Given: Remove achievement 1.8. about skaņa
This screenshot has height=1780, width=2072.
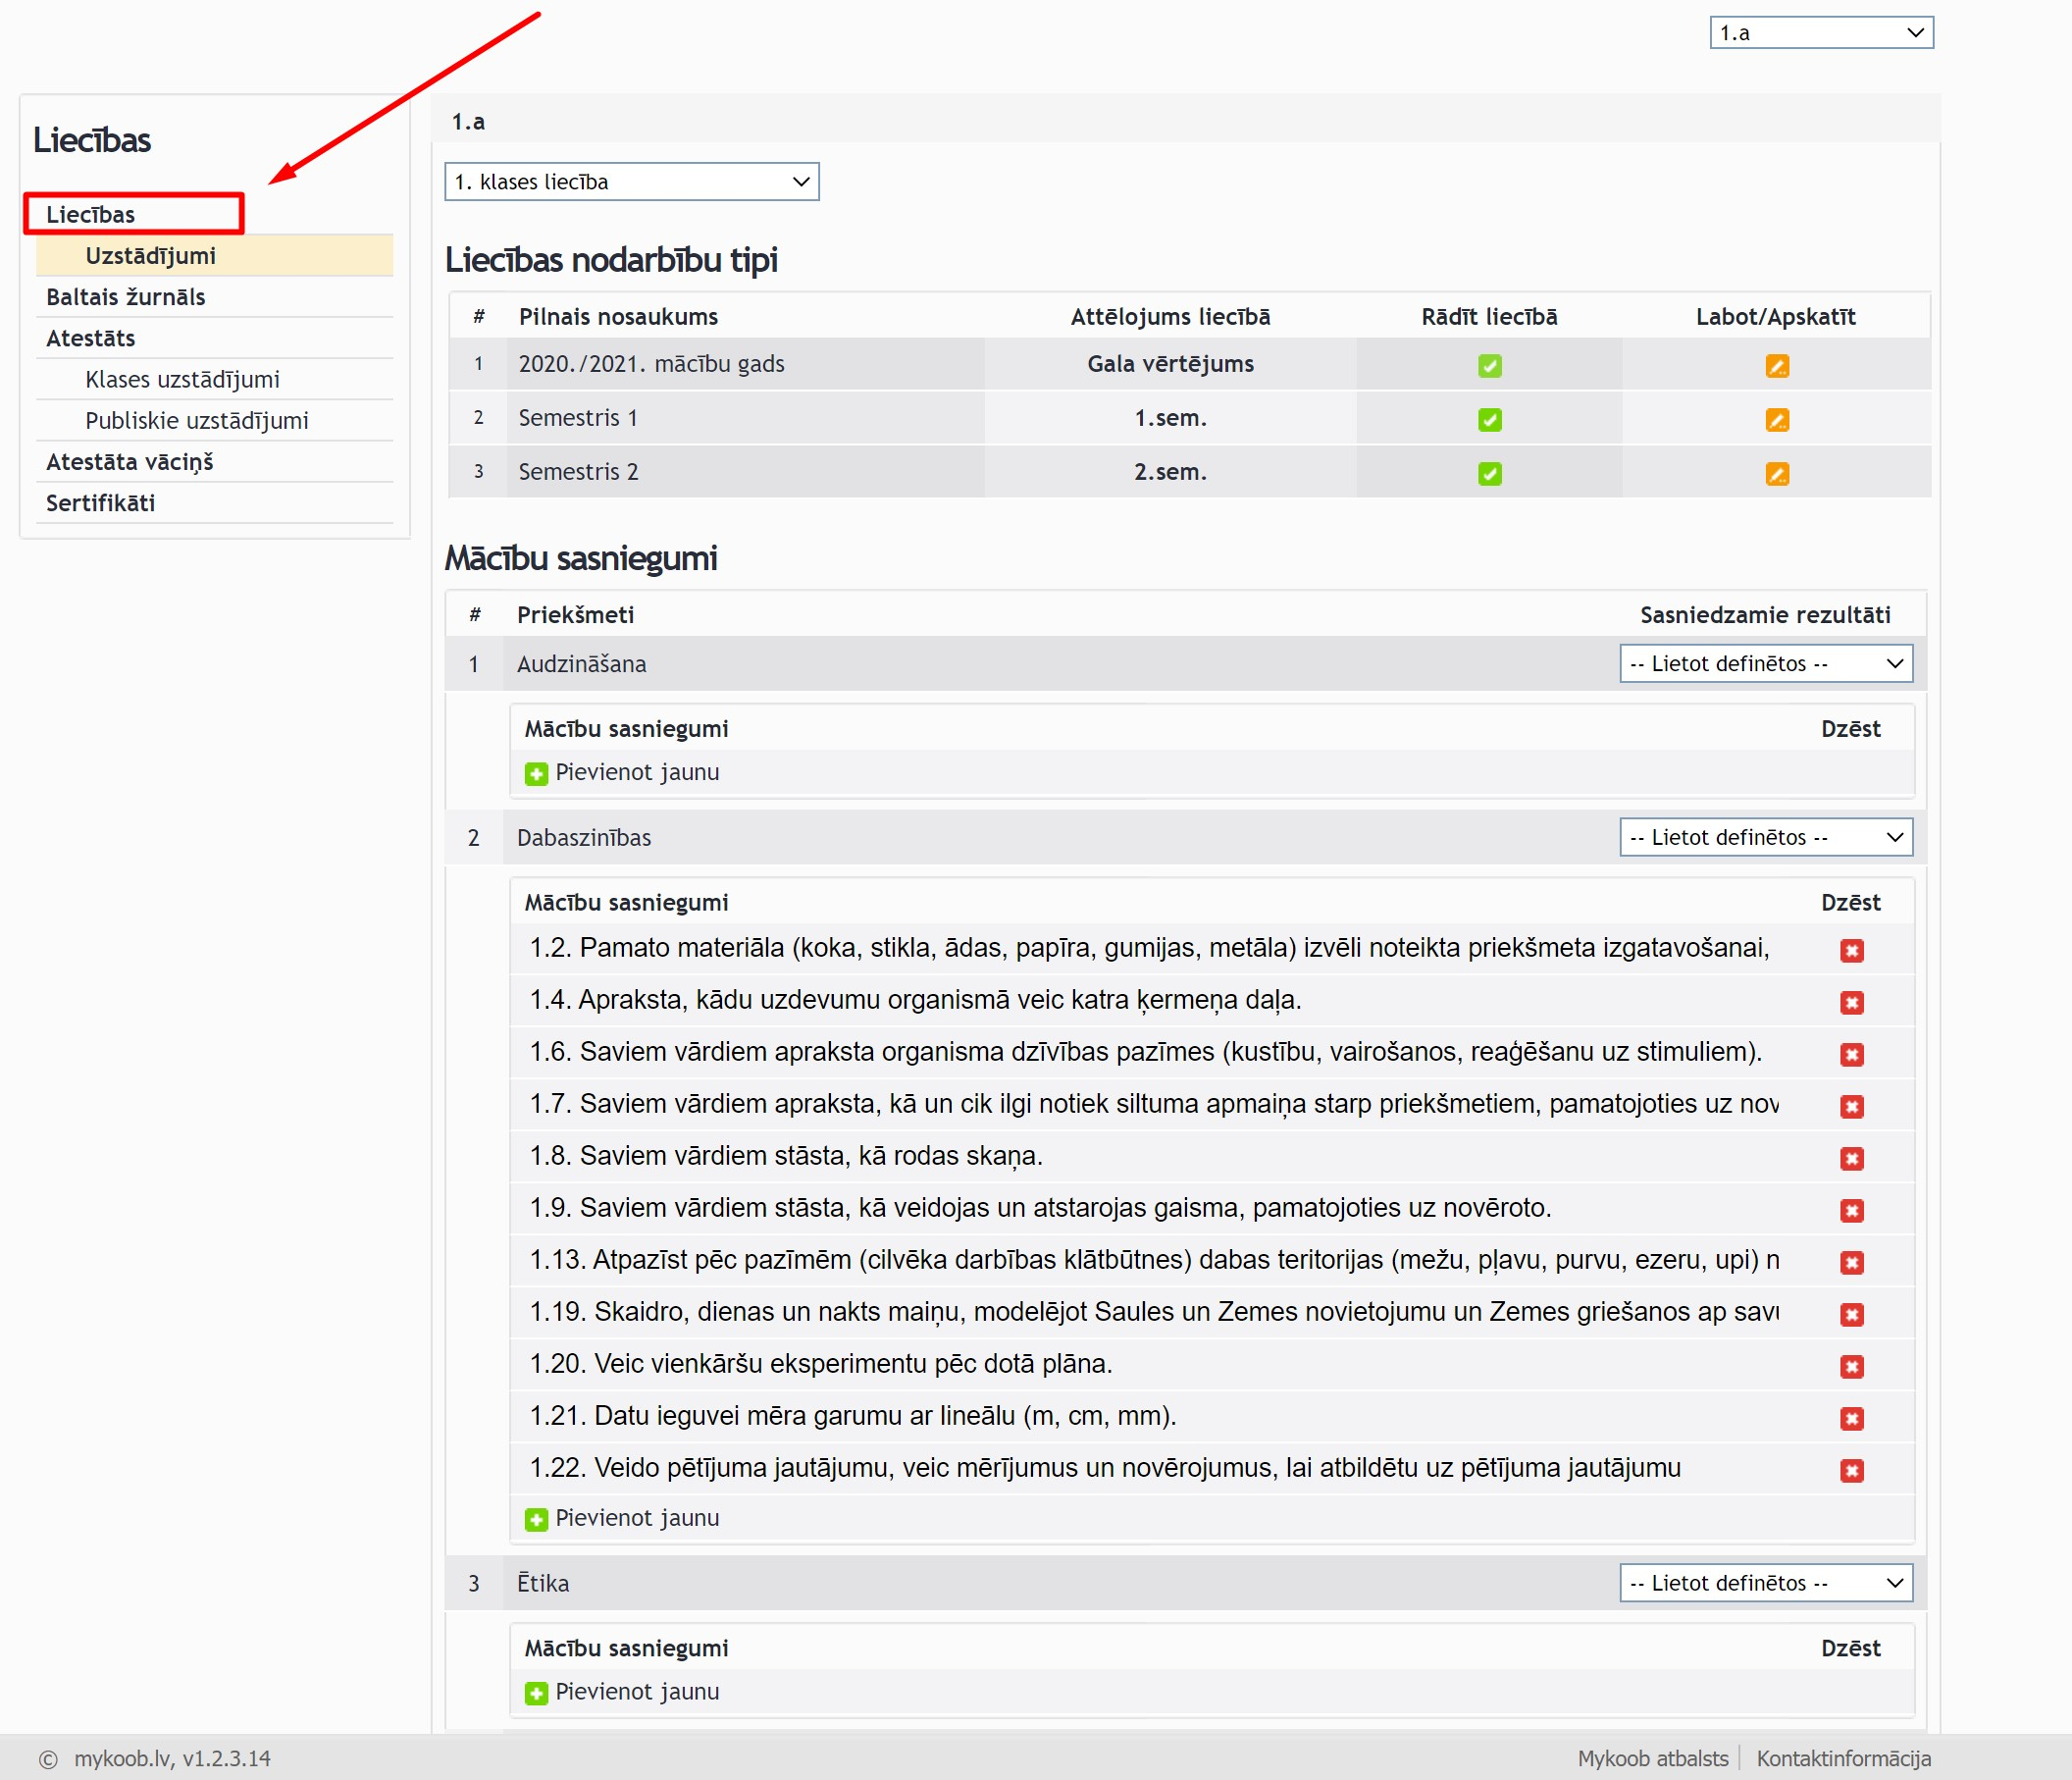Looking at the screenshot, I should coord(1851,1159).
